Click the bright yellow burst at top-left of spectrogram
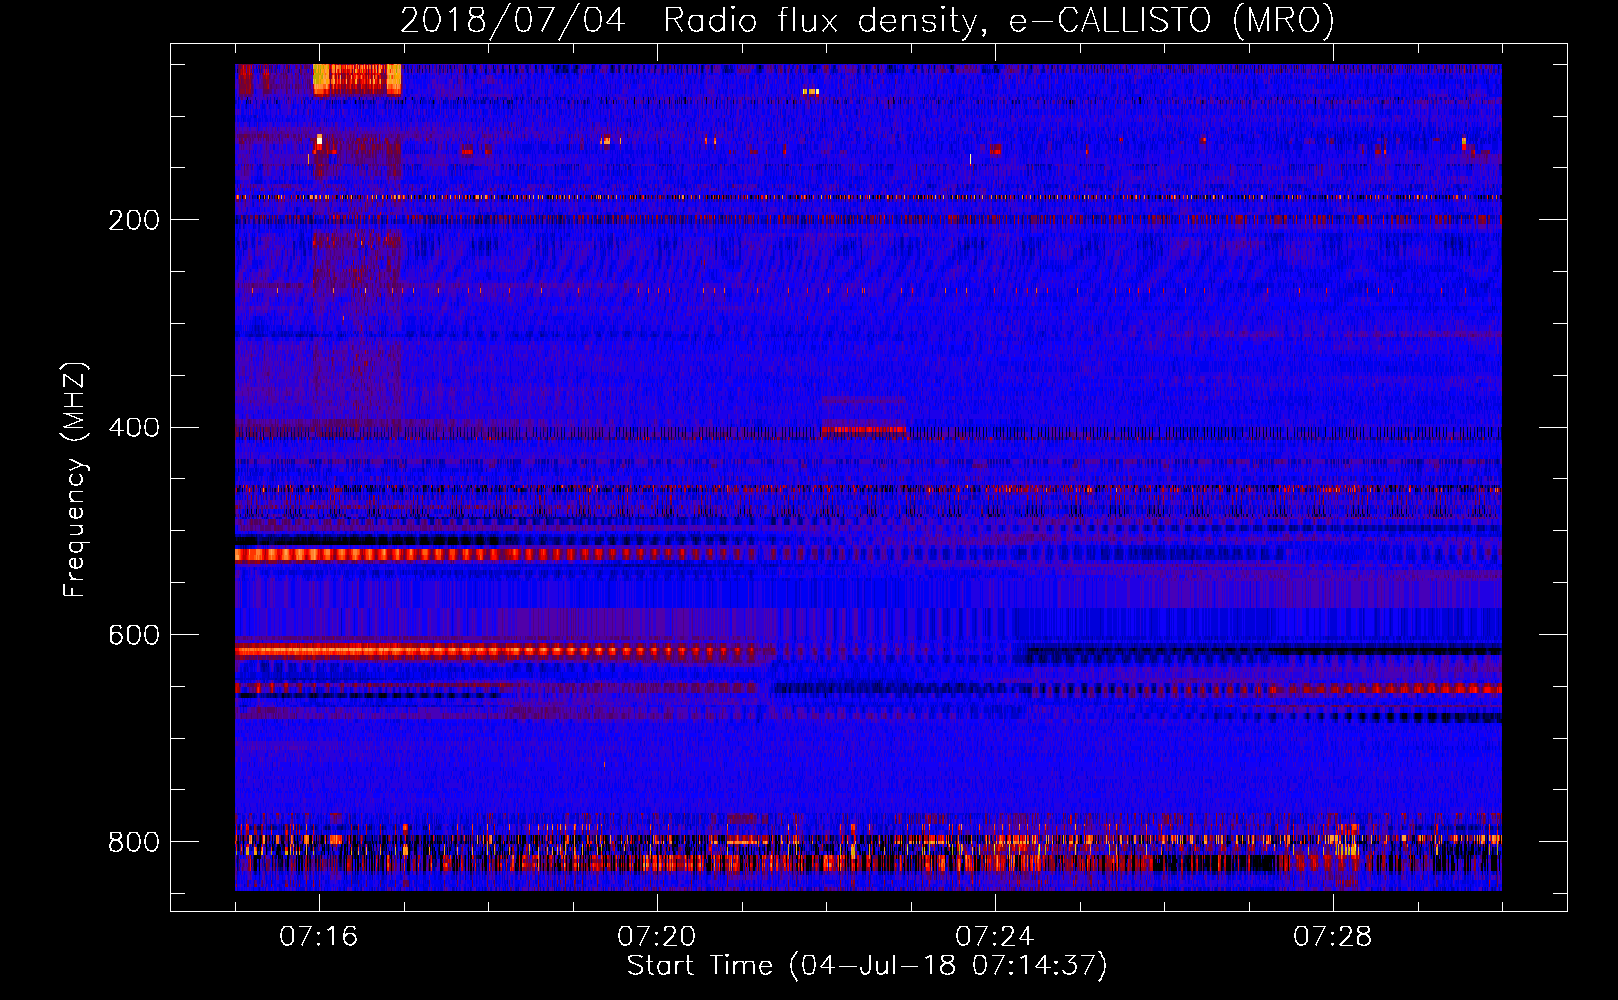1618x1000 pixels. pos(357,79)
